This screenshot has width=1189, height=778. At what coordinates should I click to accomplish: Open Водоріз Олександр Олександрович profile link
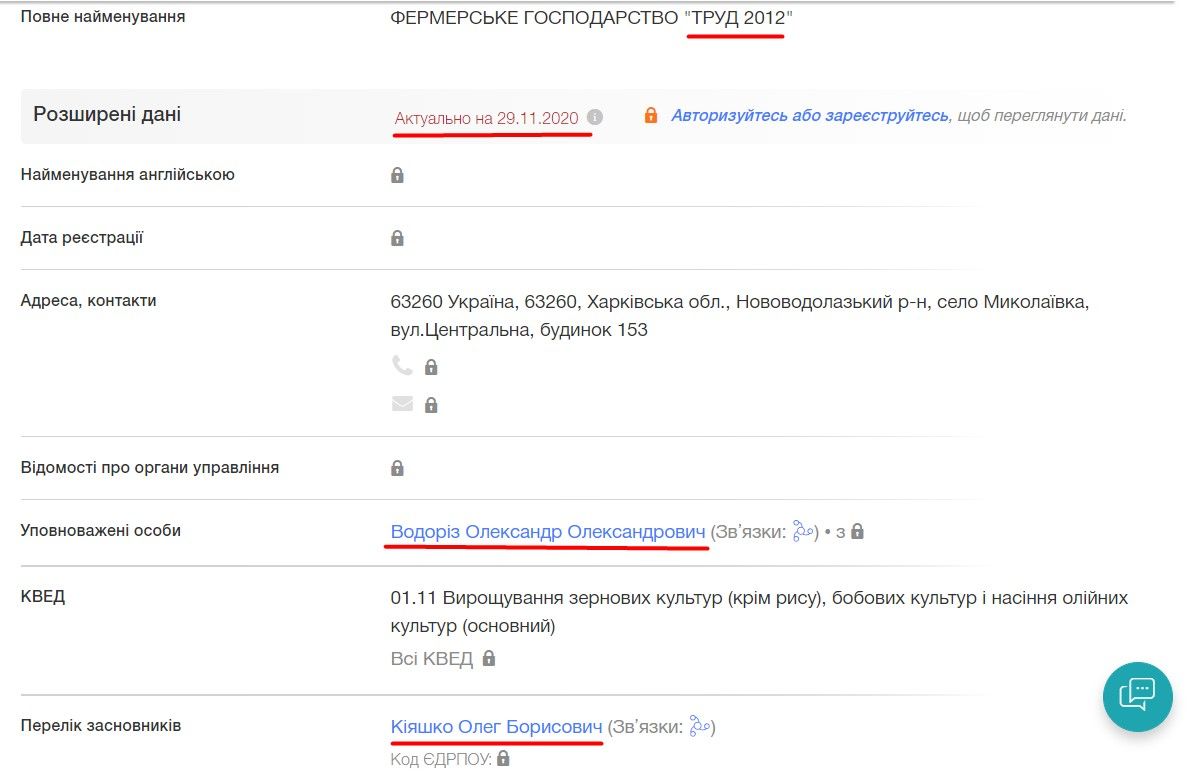pos(548,531)
